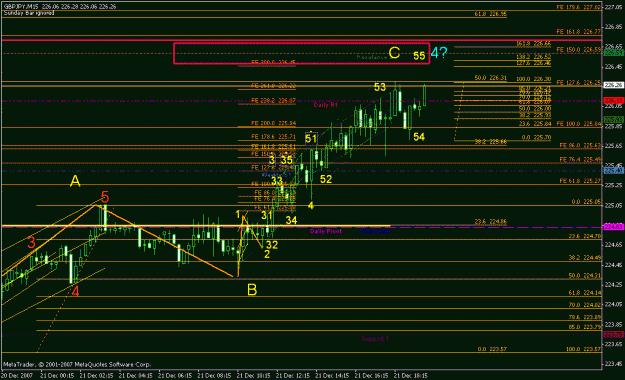The width and height of the screenshot is (625, 380).
Task: Click the 'Daily R1' level label
Action: [325, 105]
